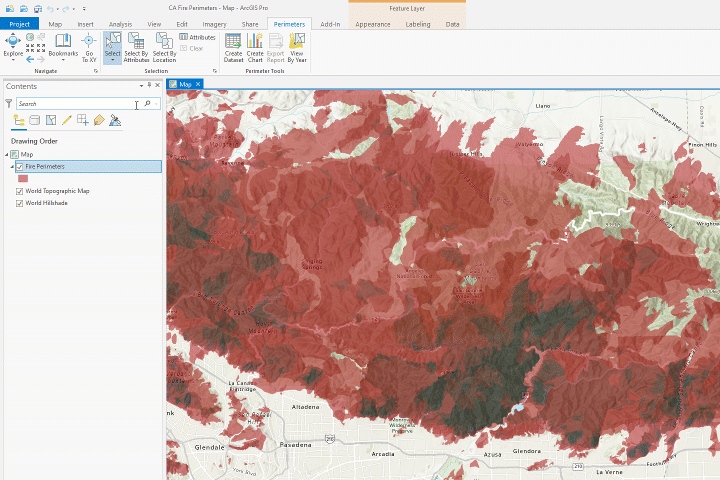Toggle World Topographic Map layer checkbox
This screenshot has width=720, height=480.
click(x=19, y=191)
